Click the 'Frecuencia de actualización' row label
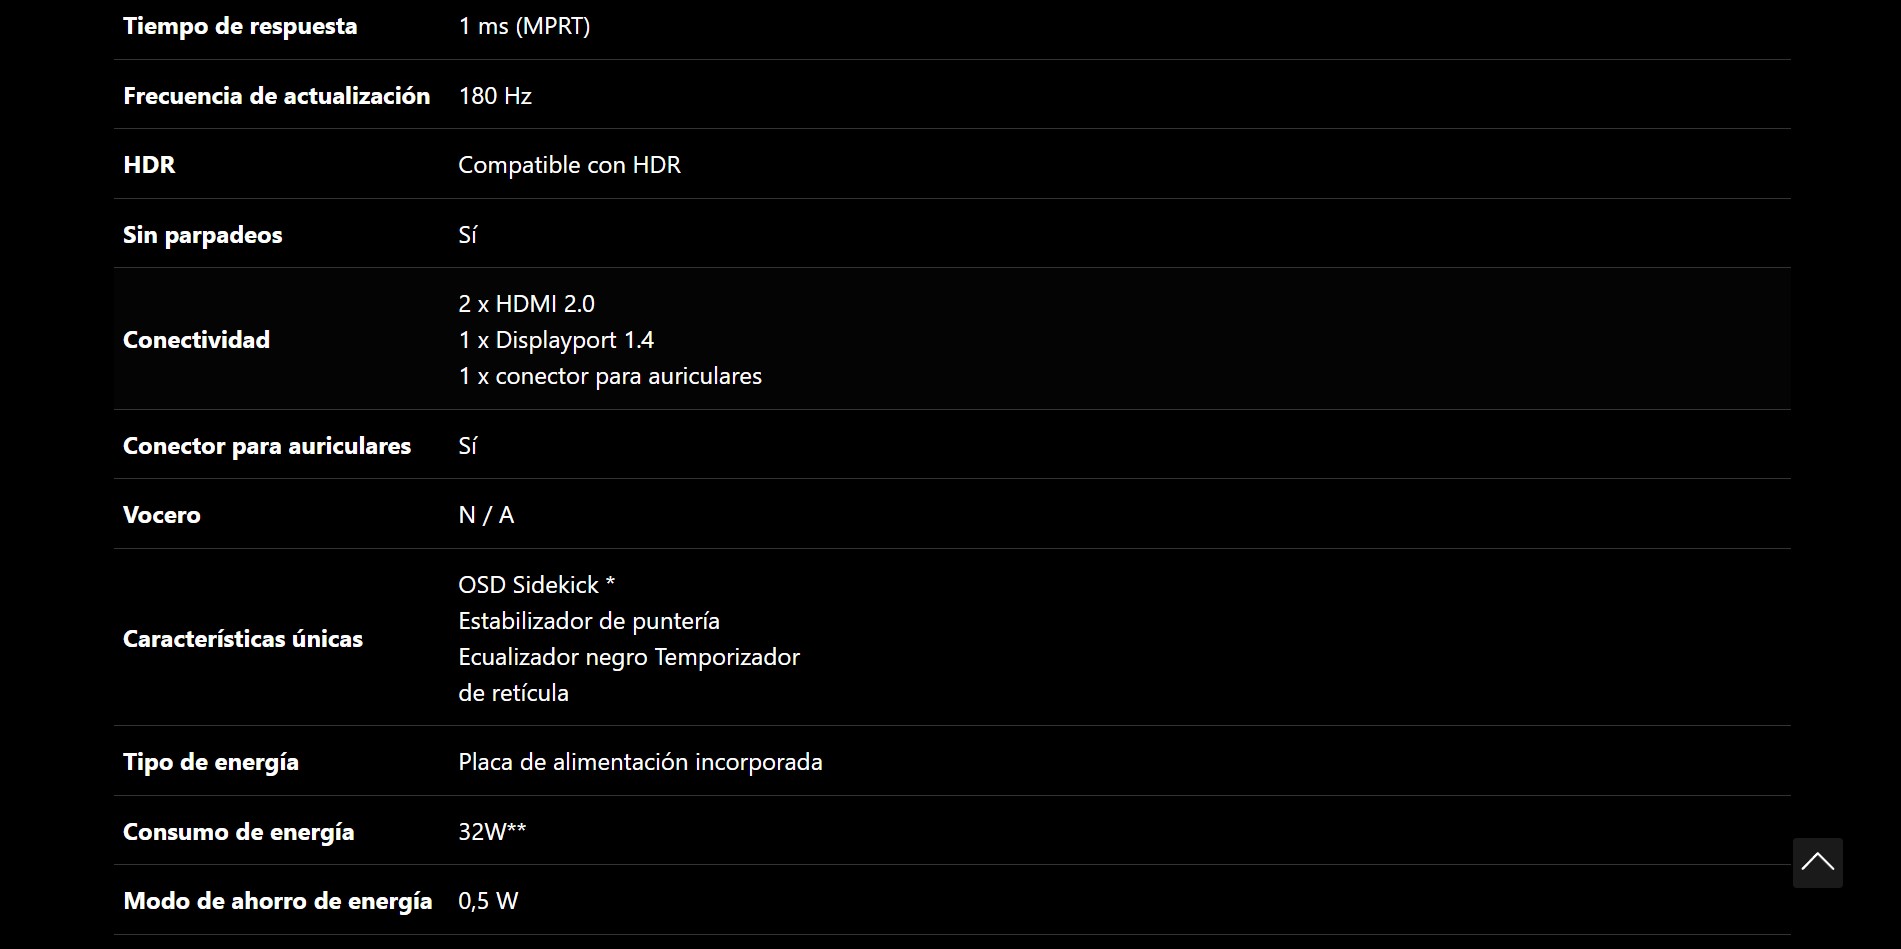The image size is (1901, 949). coord(277,96)
